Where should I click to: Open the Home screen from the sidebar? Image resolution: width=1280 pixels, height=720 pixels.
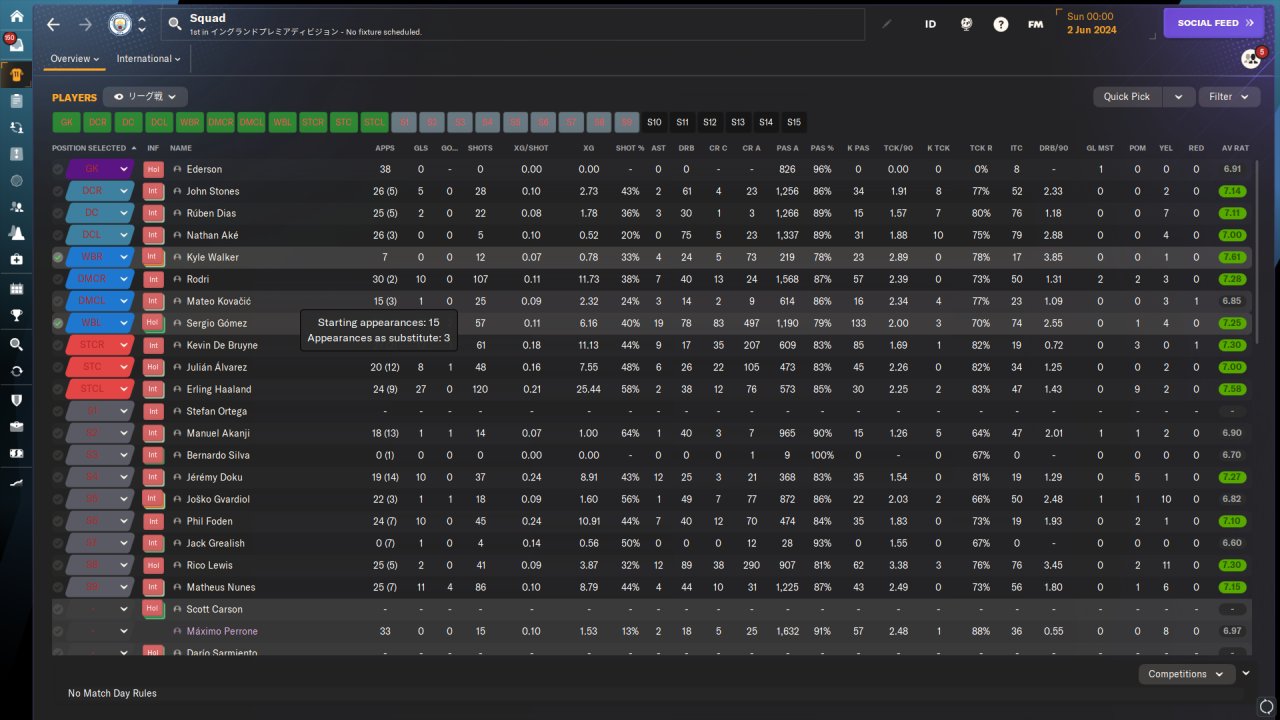[16, 16]
